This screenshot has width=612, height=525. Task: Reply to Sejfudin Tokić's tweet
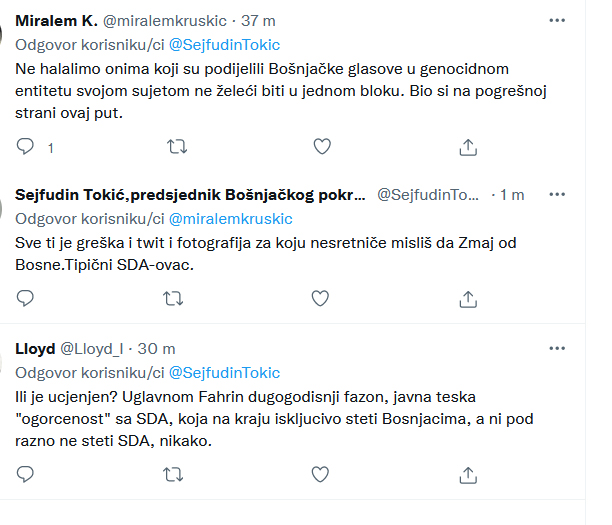(x=27, y=298)
